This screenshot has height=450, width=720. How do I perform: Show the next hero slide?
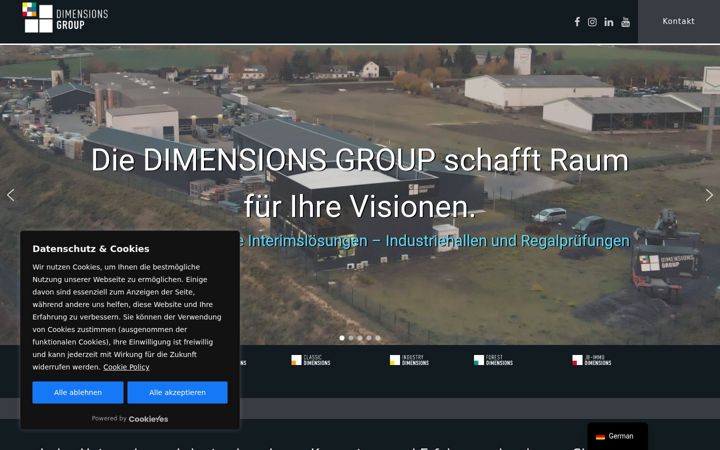709,195
